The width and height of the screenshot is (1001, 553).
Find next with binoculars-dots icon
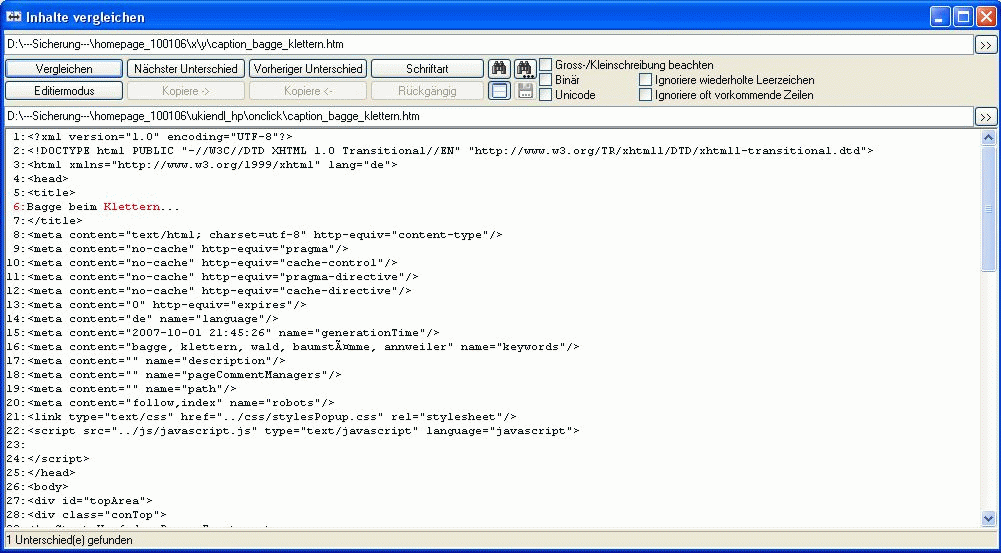point(525,68)
